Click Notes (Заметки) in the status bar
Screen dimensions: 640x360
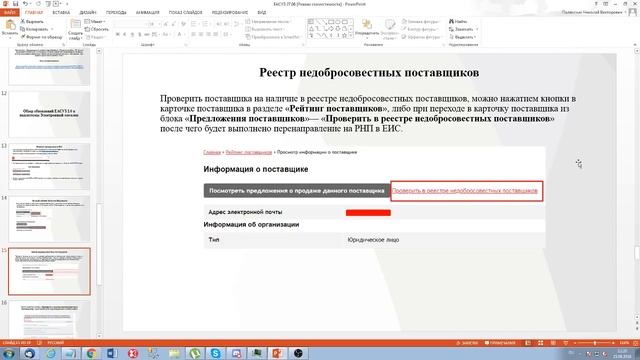pyautogui.click(x=467, y=343)
